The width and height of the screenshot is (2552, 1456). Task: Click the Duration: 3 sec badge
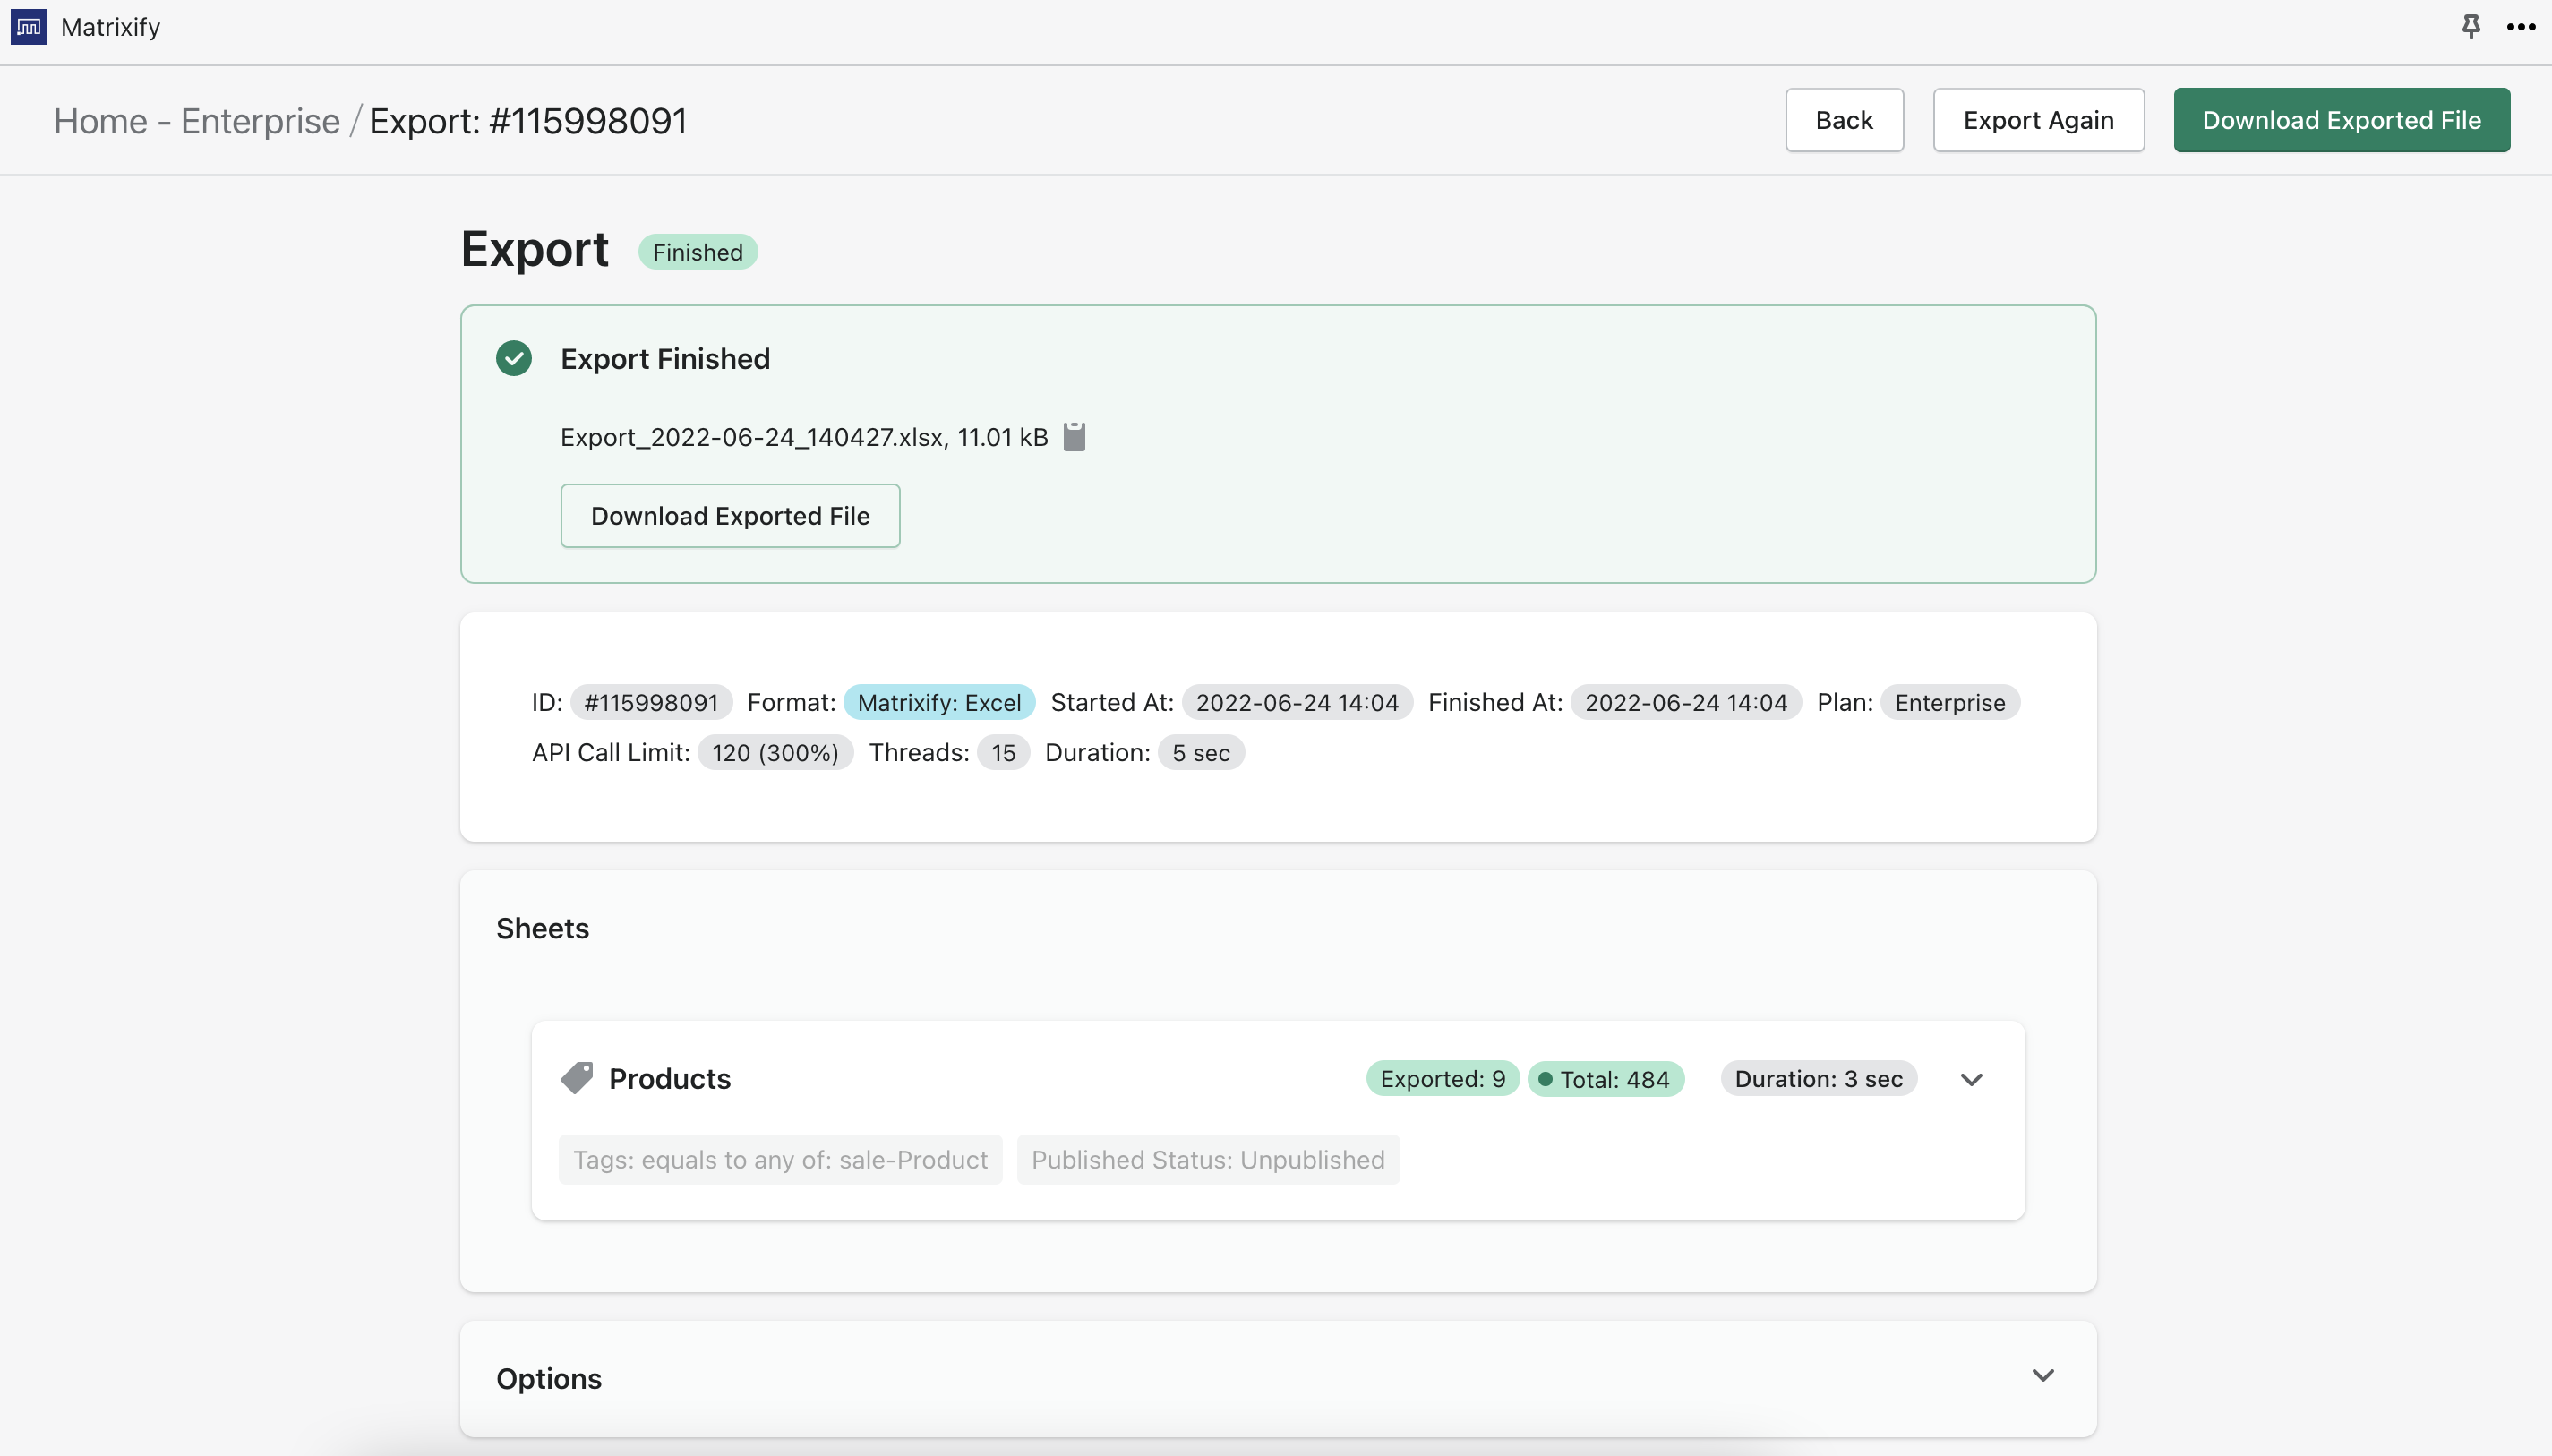(1818, 1078)
